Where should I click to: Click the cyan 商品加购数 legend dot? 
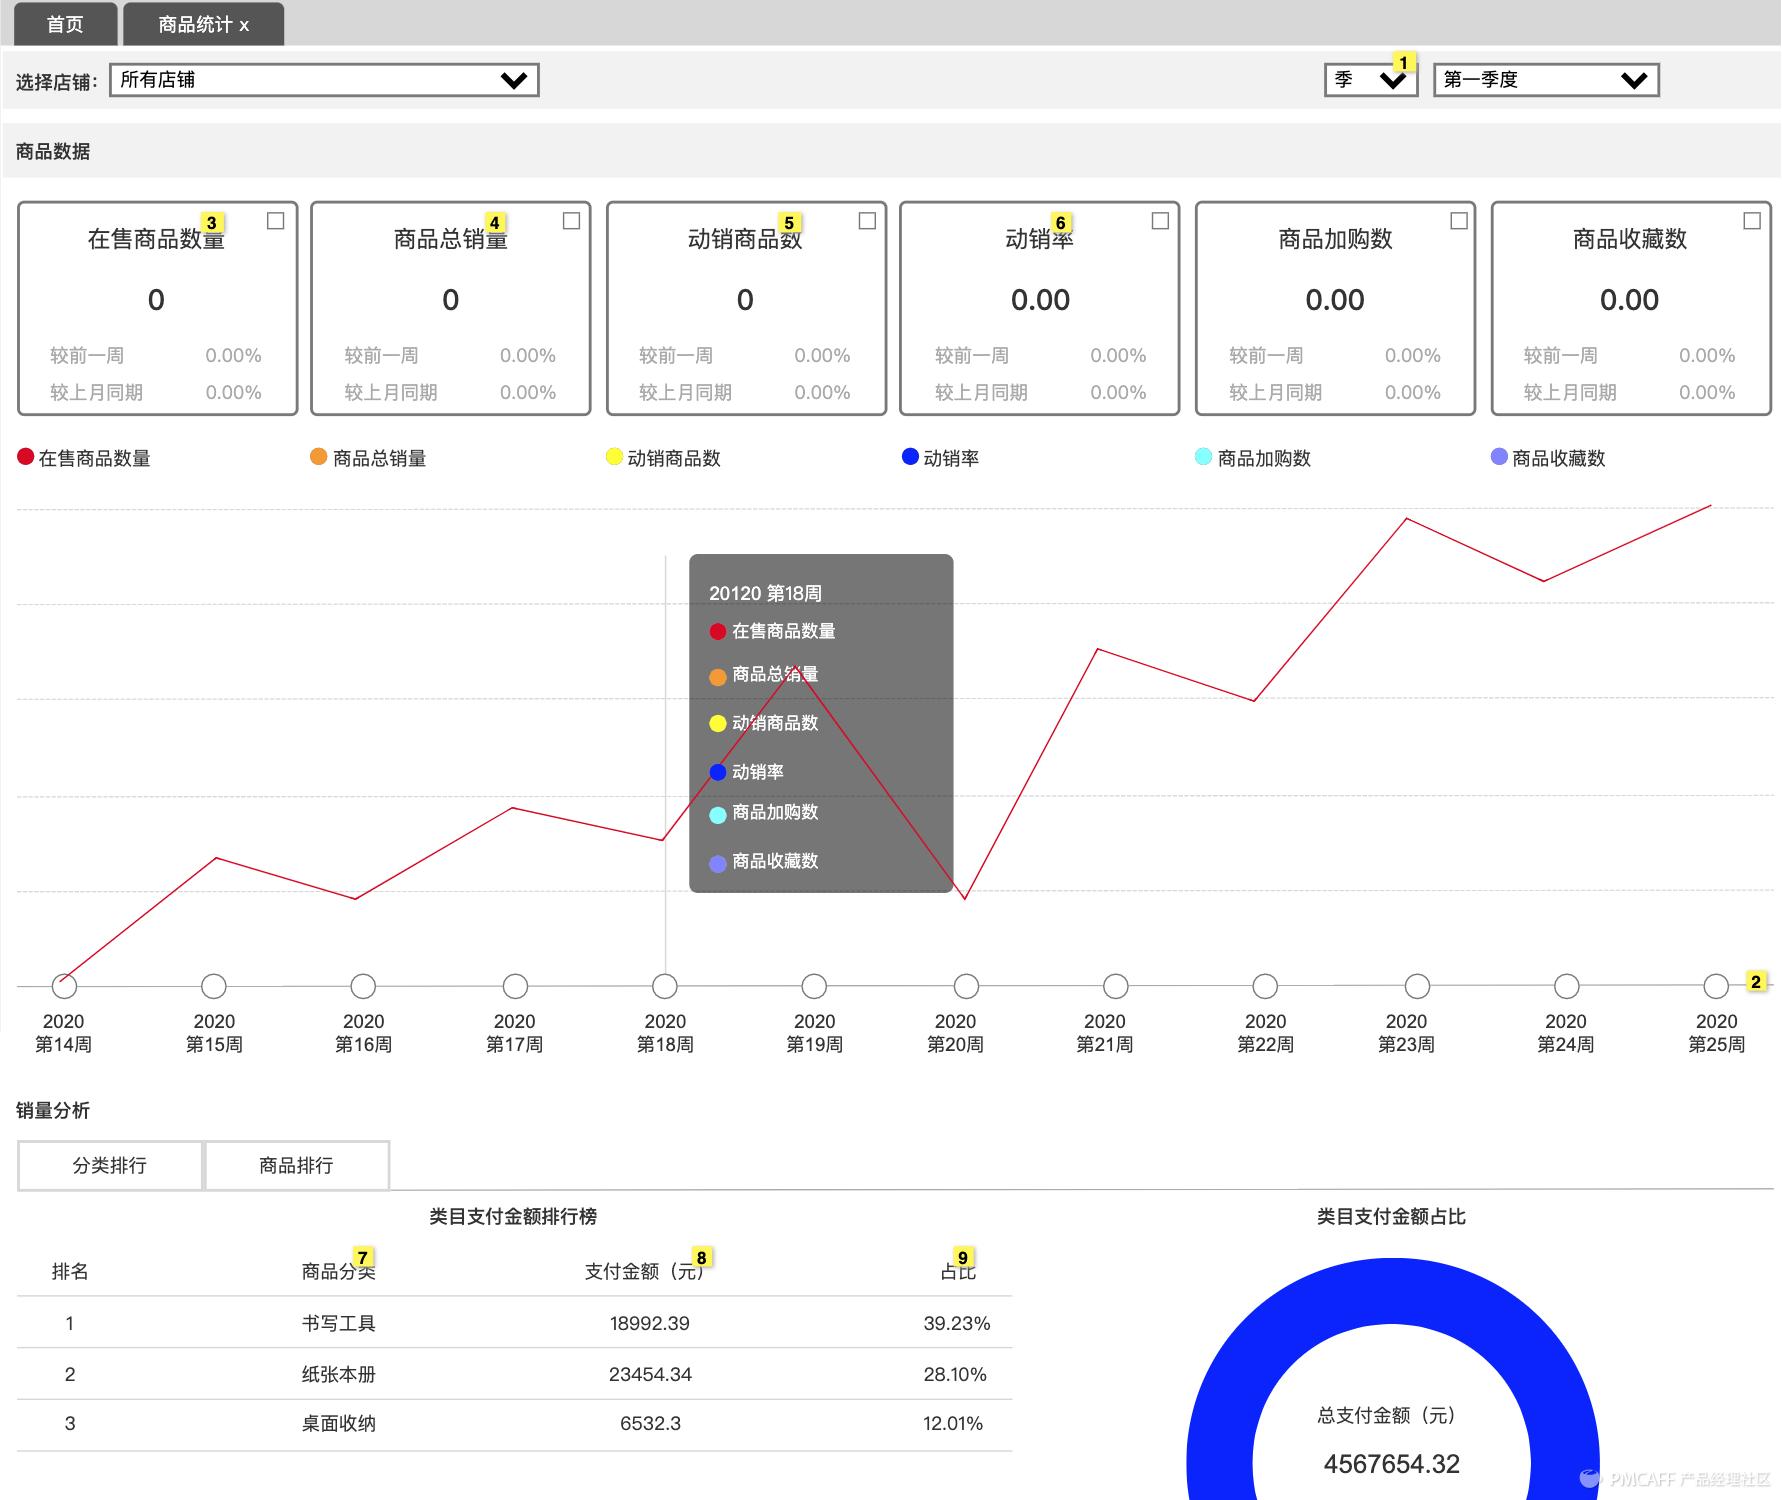1204,457
